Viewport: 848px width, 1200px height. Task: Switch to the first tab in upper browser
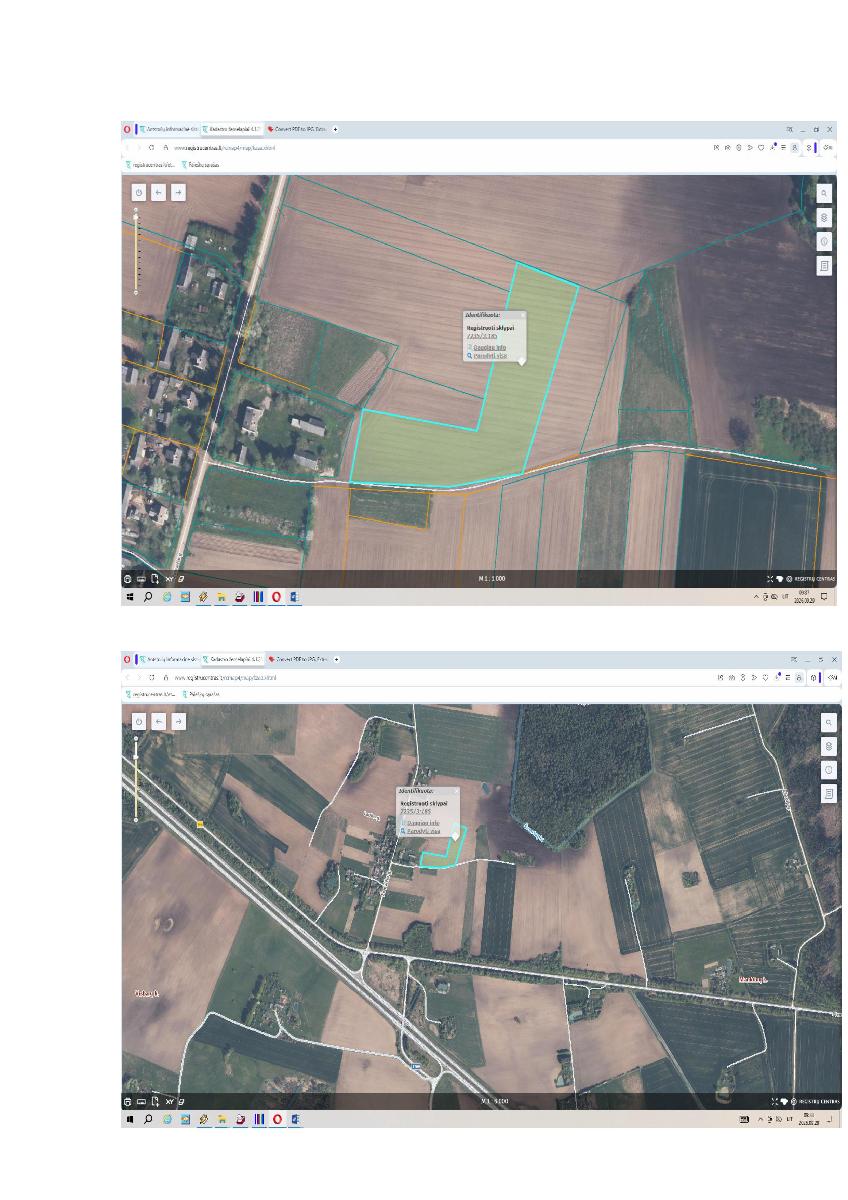(168, 129)
